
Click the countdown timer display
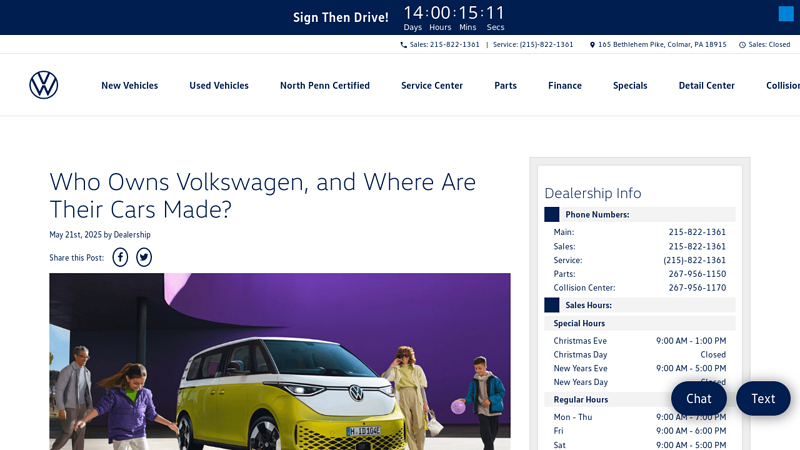[454, 17]
